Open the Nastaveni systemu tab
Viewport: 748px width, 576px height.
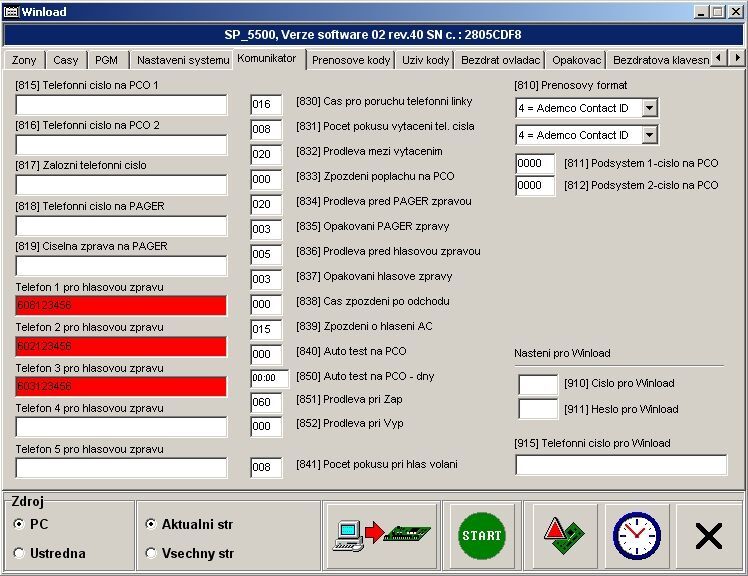182,60
